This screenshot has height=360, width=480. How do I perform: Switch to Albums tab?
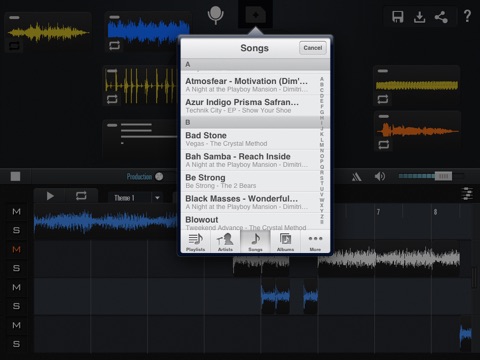(x=285, y=242)
